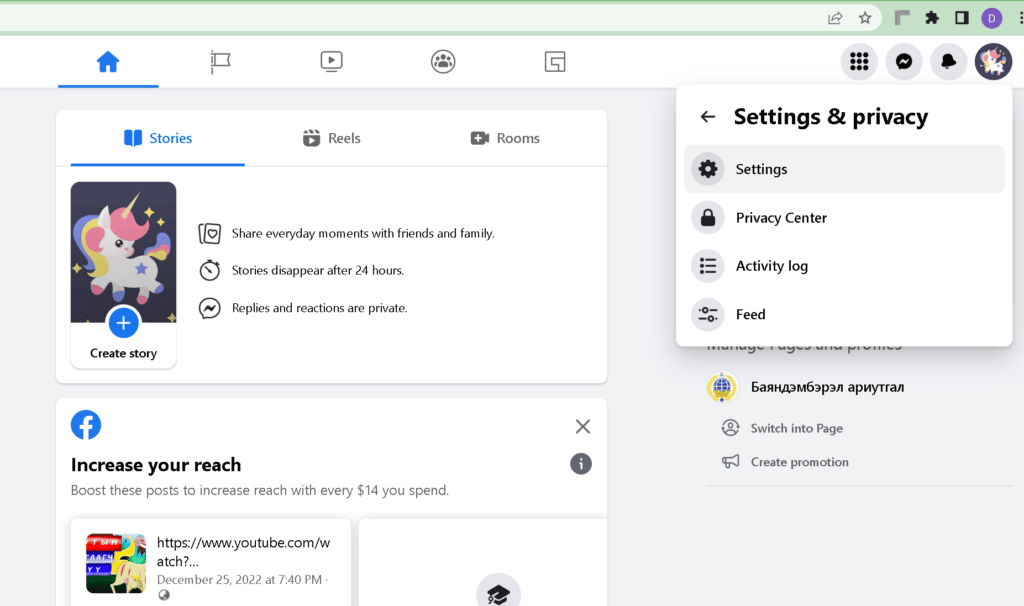Viewport: 1024px width, 606px height.
Task: Go back from Settings & privacy menu
Action: 708,117
